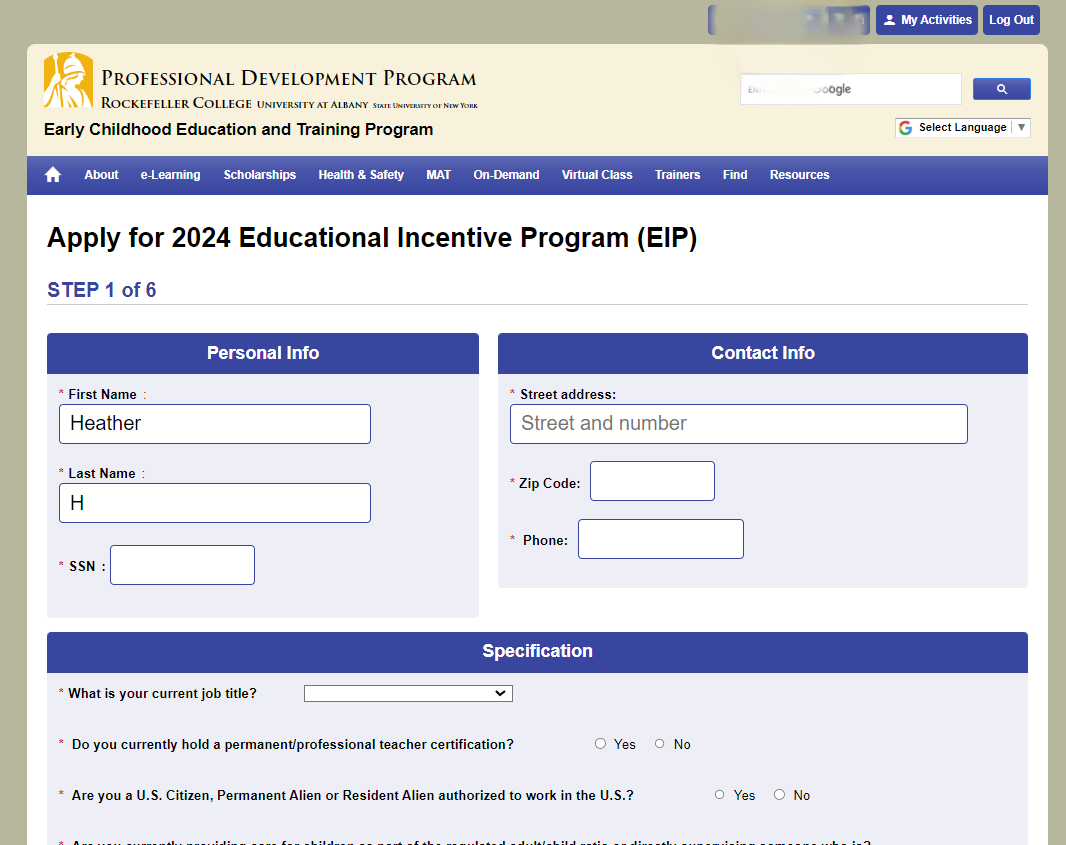Open the Resources menu
This screenshot has height=845, width=1066.
[x=799, y=174]
